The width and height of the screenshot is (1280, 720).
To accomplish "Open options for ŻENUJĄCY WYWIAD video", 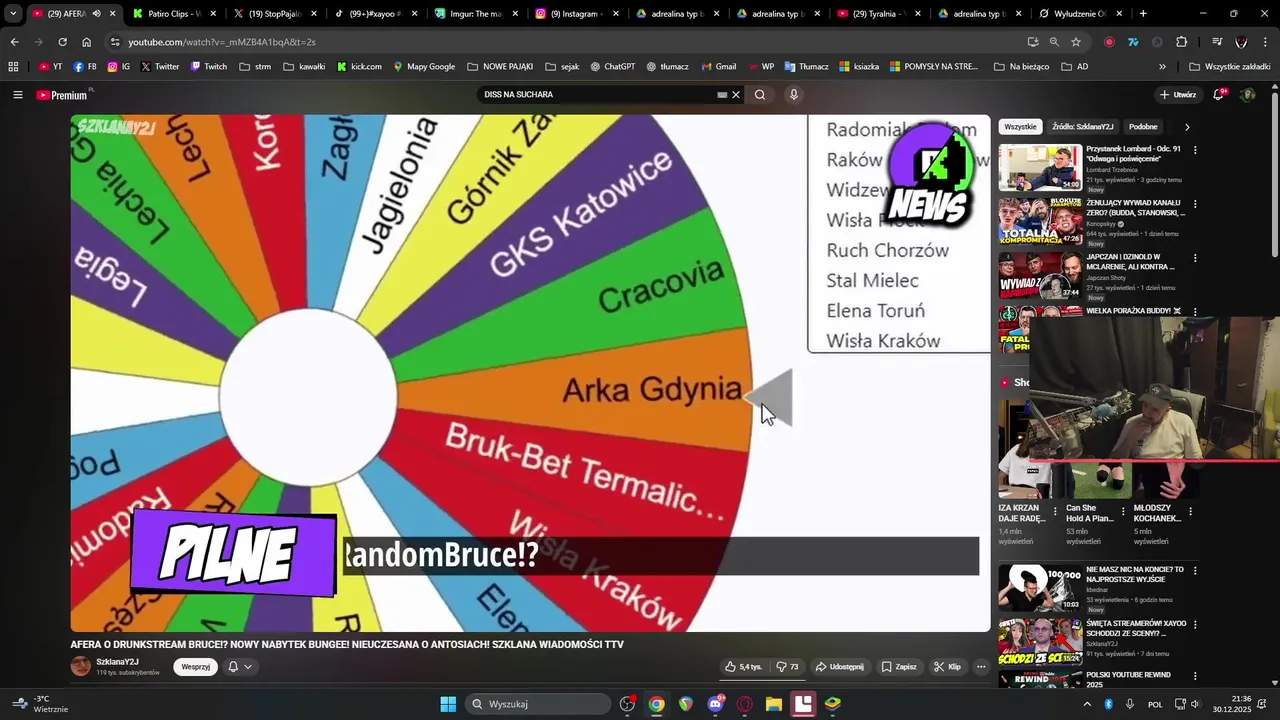I will click(x=1195, y=204).
